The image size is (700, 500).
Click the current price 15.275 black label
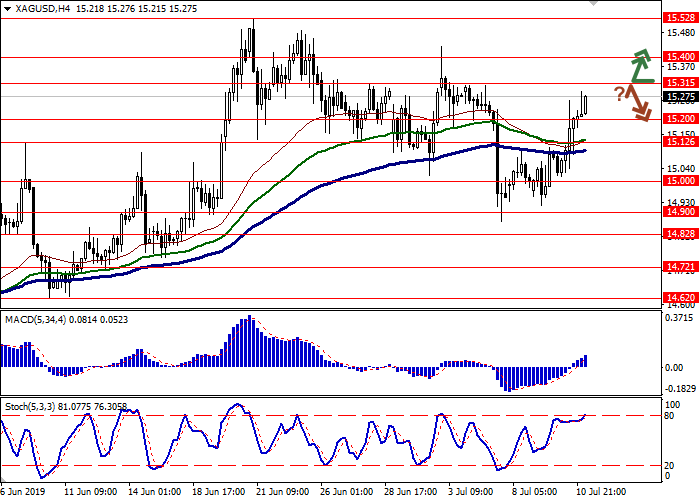click(680, 97)
